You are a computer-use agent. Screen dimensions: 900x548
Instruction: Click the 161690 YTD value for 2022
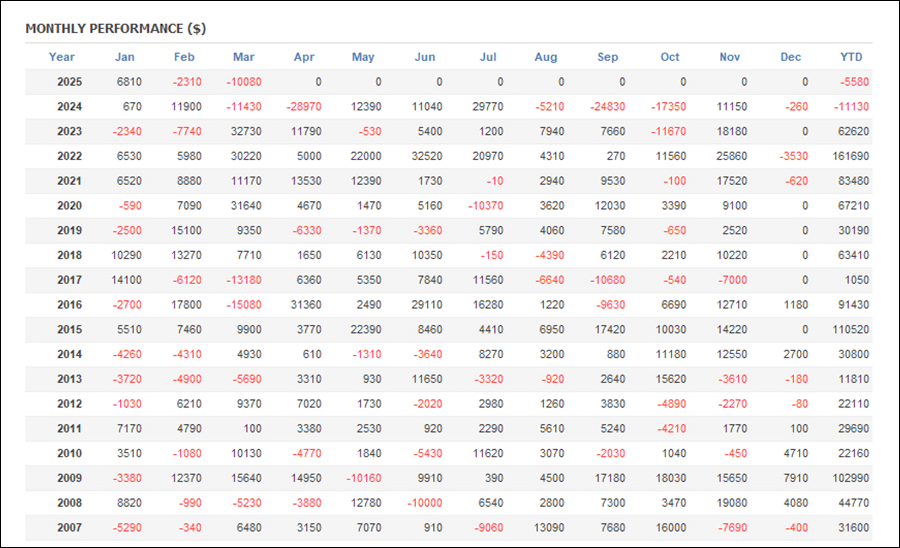pos(851,156)
